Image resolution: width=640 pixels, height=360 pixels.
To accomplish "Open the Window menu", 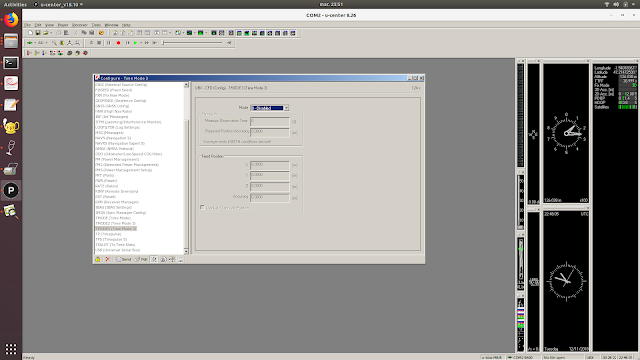I will (111, 25).
